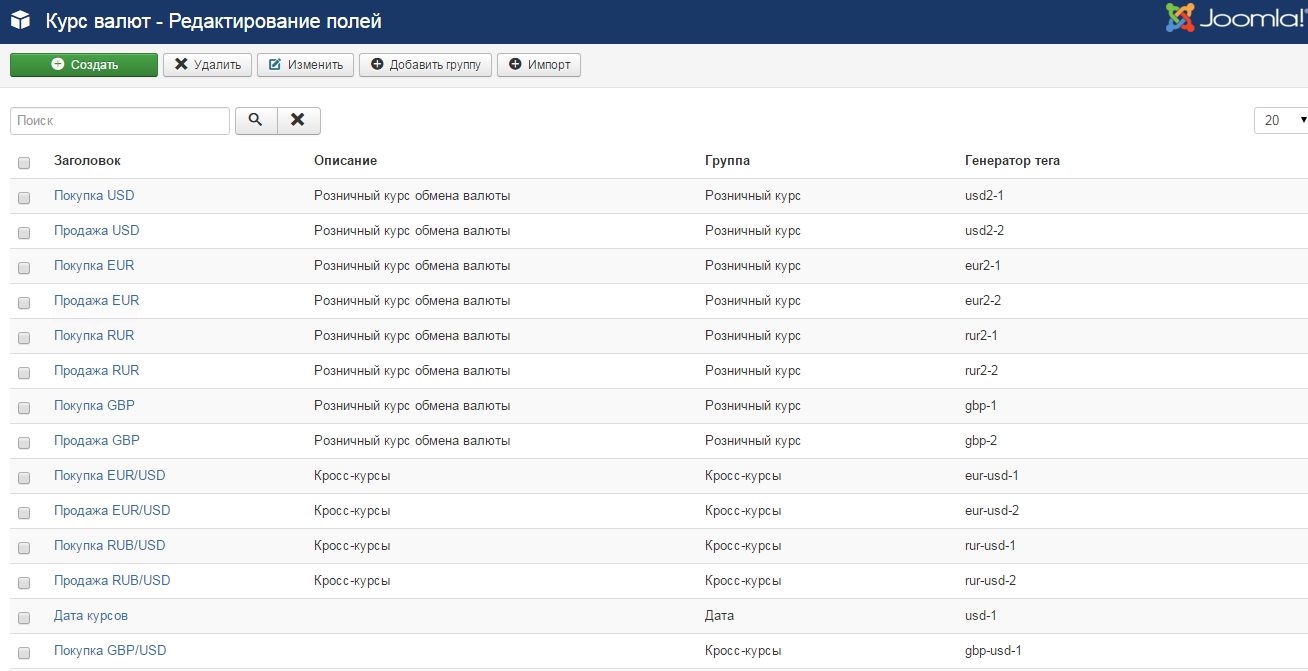Click the Покупка GBP/USD title link

110,651
